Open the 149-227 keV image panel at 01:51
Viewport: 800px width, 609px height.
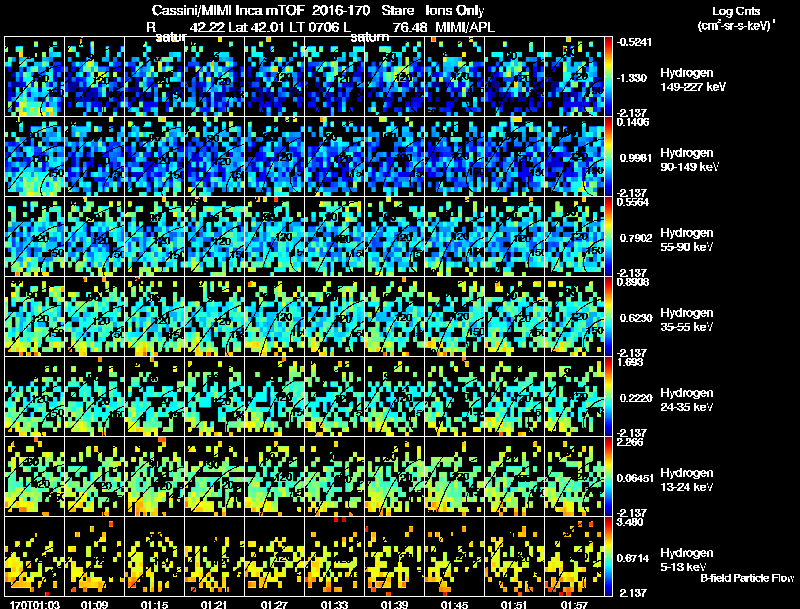click(514, 77)
